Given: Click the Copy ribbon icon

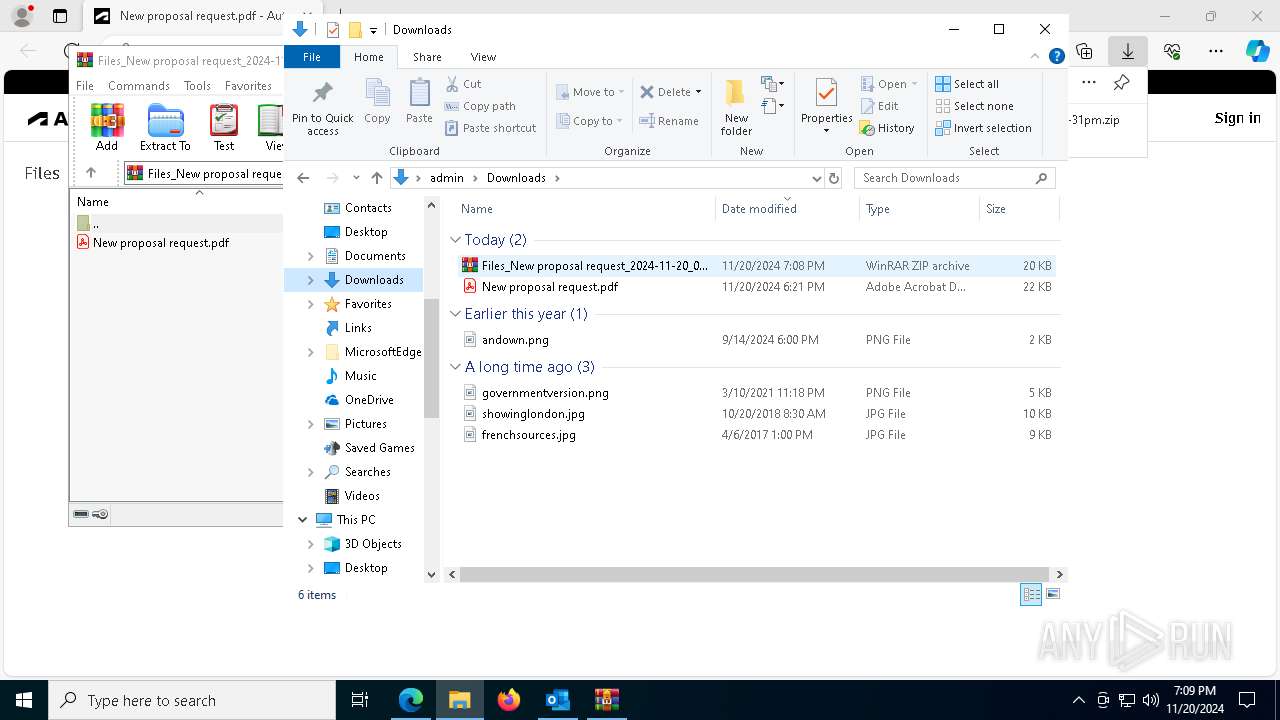Looking at the screenshot, I should (x=377, y=101).
